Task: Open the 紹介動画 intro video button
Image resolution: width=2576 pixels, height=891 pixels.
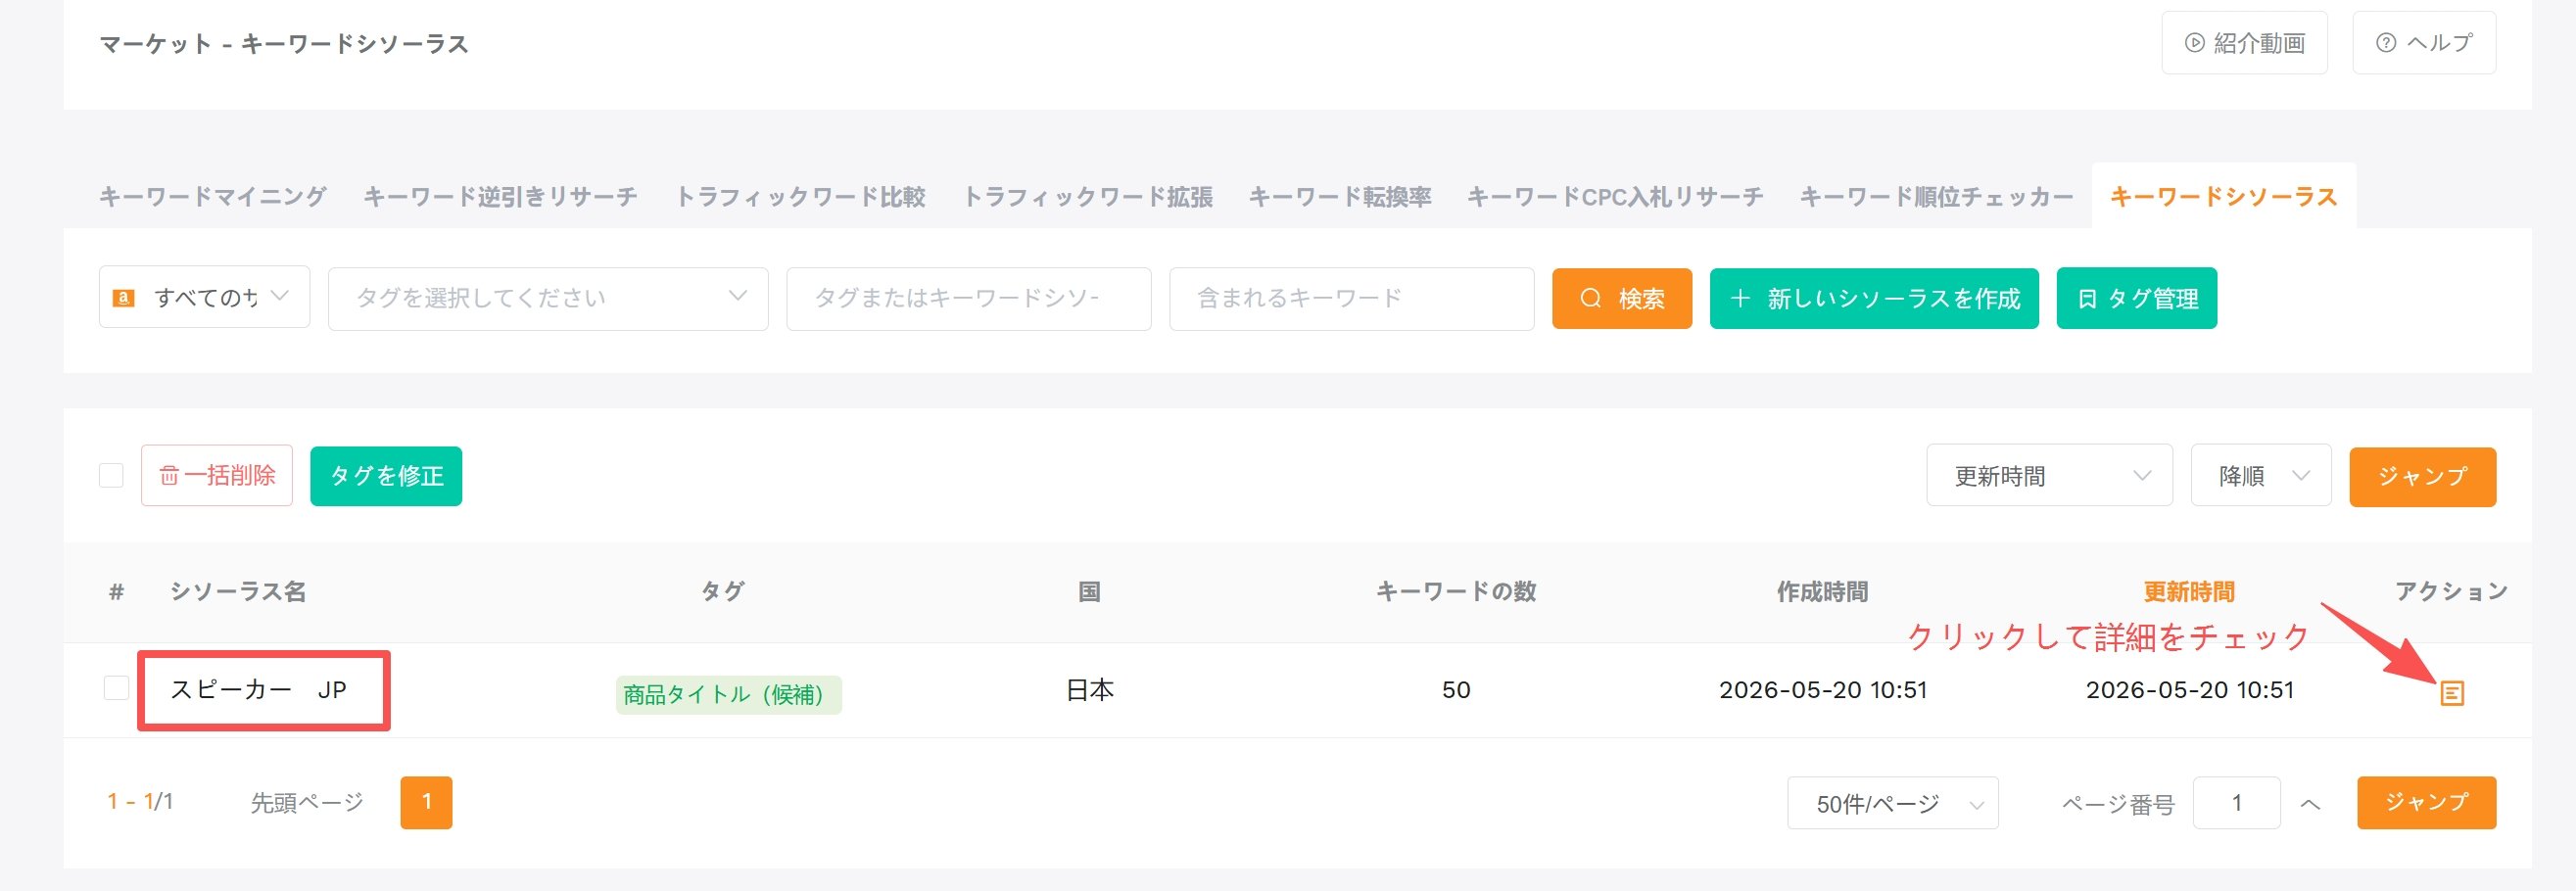Action: point(2244,43)
